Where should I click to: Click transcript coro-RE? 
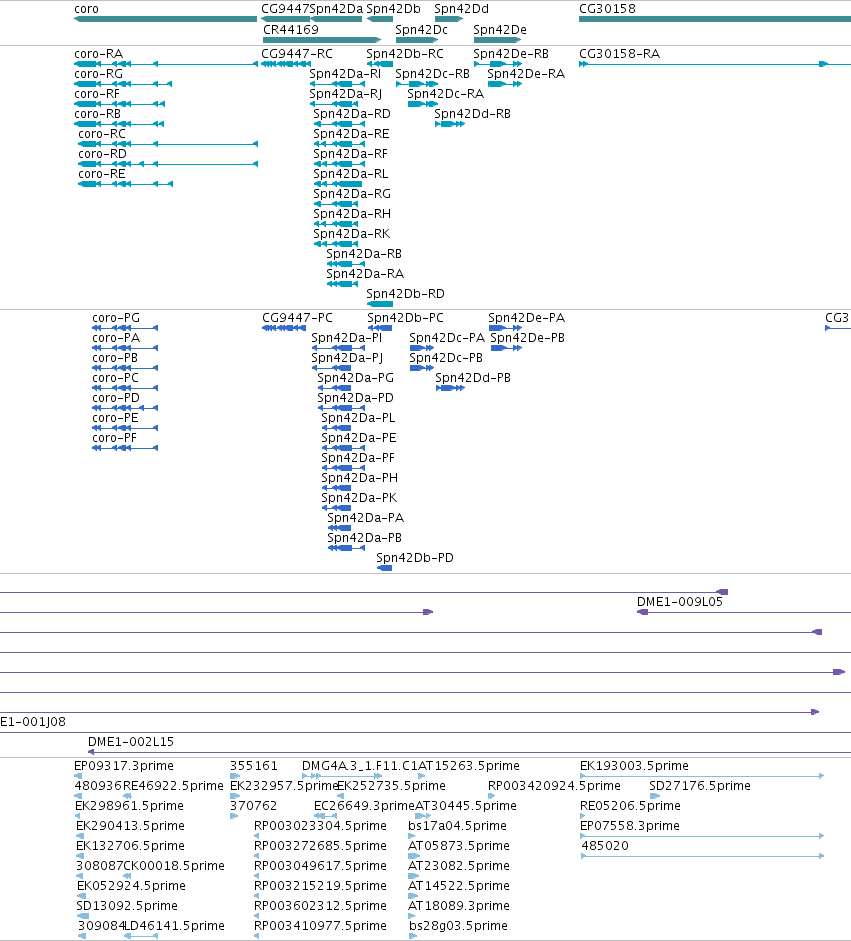tap(125, 184)
